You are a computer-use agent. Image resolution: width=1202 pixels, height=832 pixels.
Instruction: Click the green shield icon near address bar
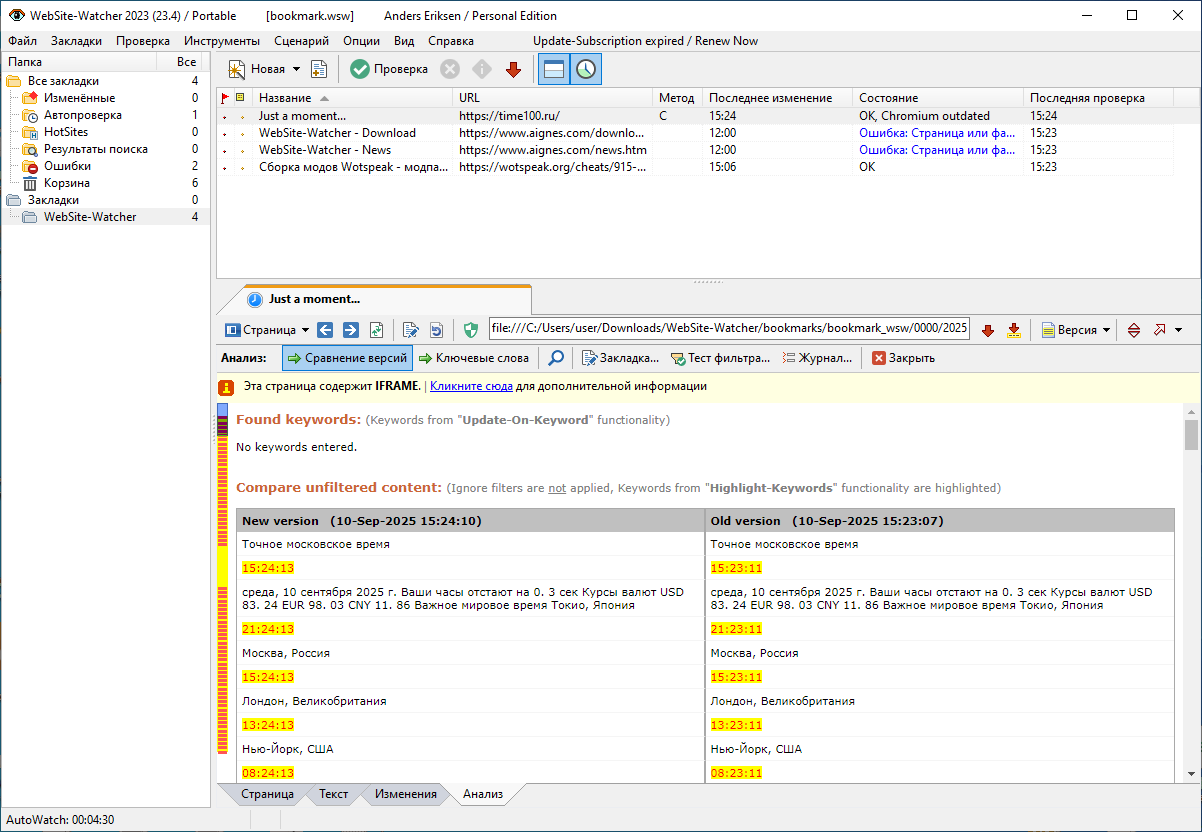(471, 330)
